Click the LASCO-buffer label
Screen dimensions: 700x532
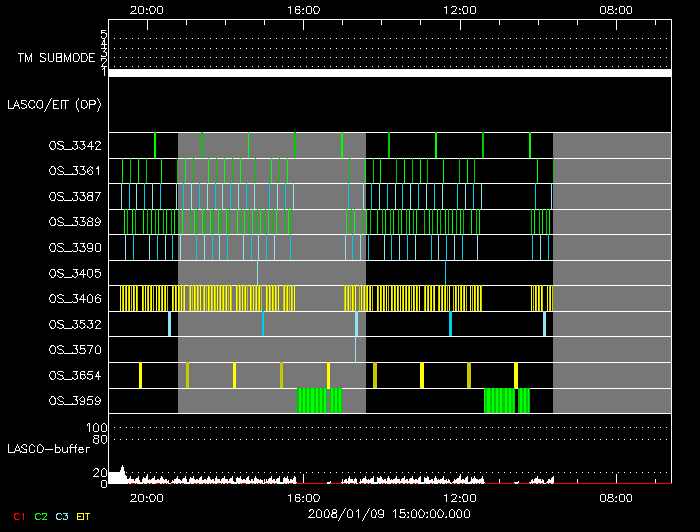(x=49, y=449)
